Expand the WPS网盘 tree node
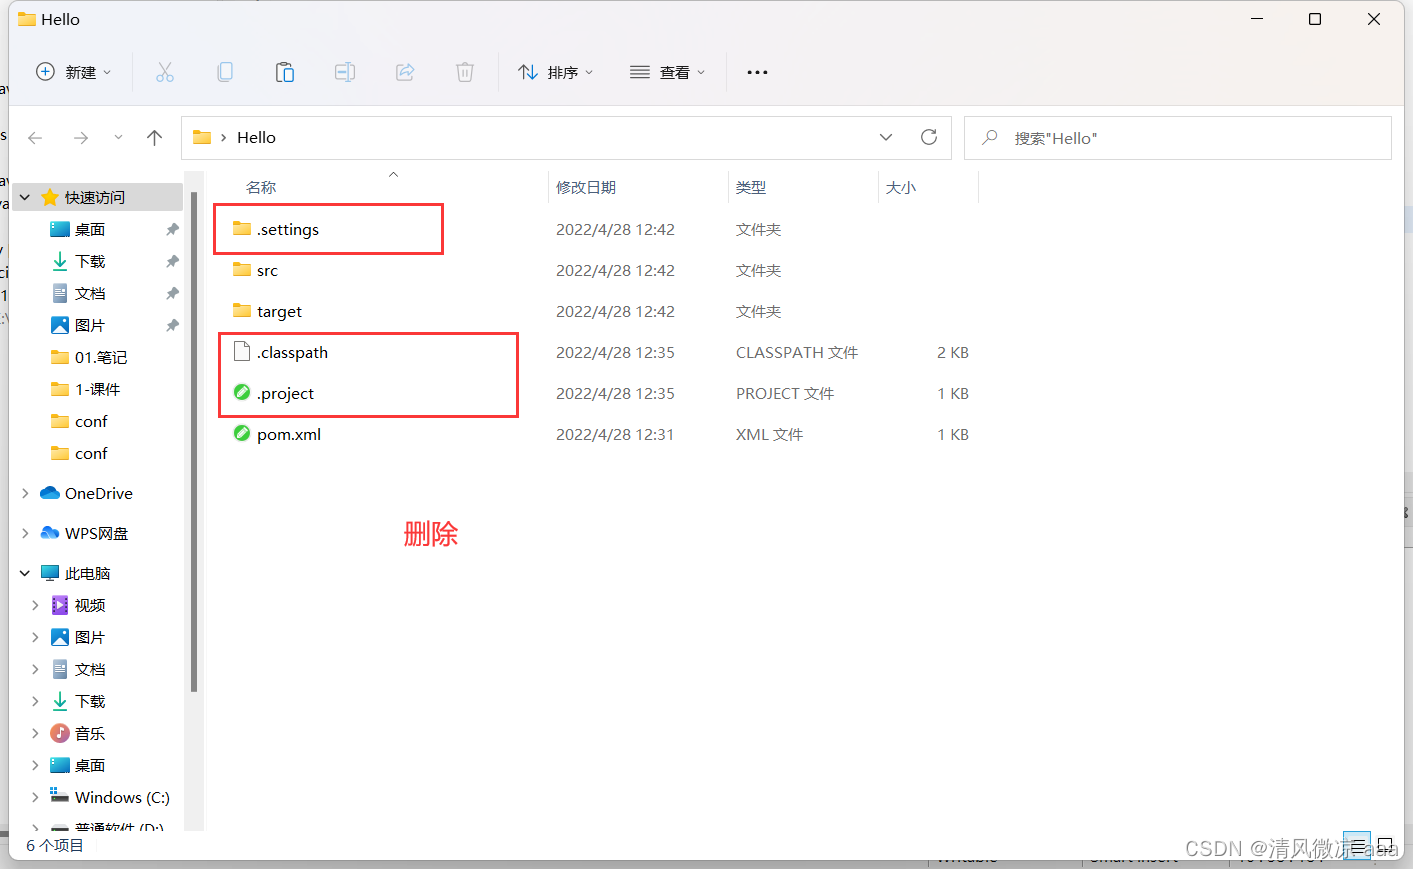 click(25, 533)
